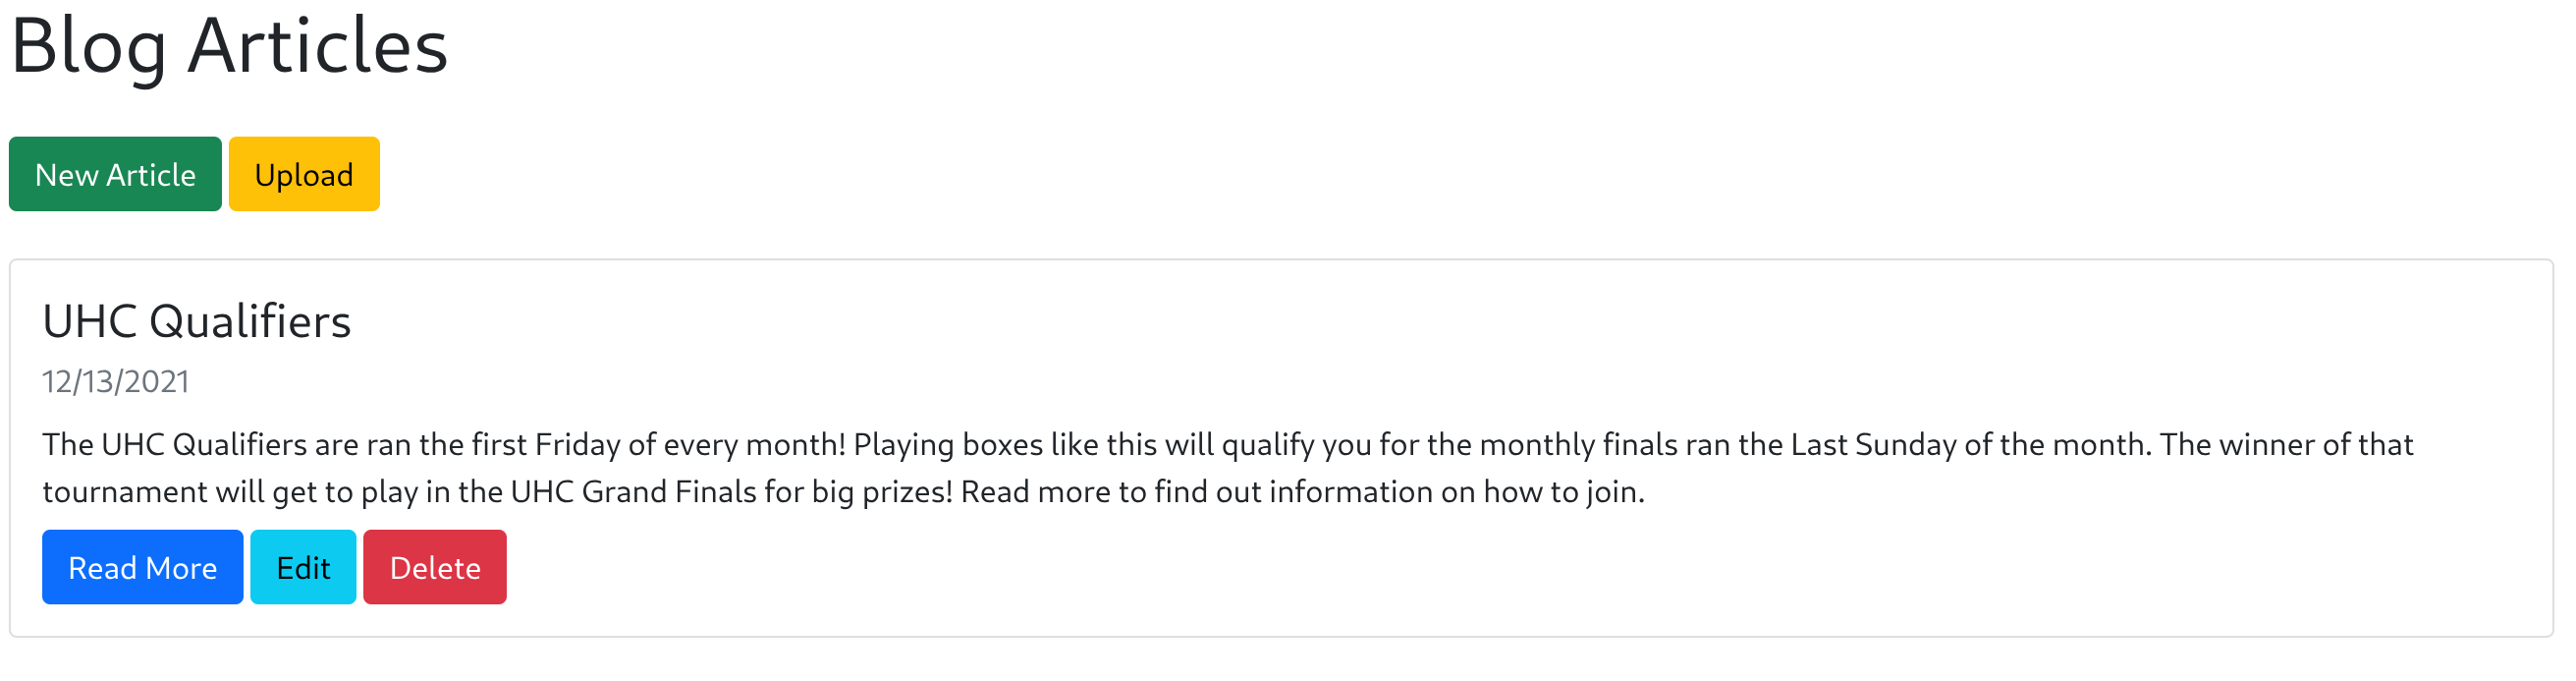2576x681 pixels.
Task: Modify the article dated 12/13/2021 via Edit
Action: [303, 567]
